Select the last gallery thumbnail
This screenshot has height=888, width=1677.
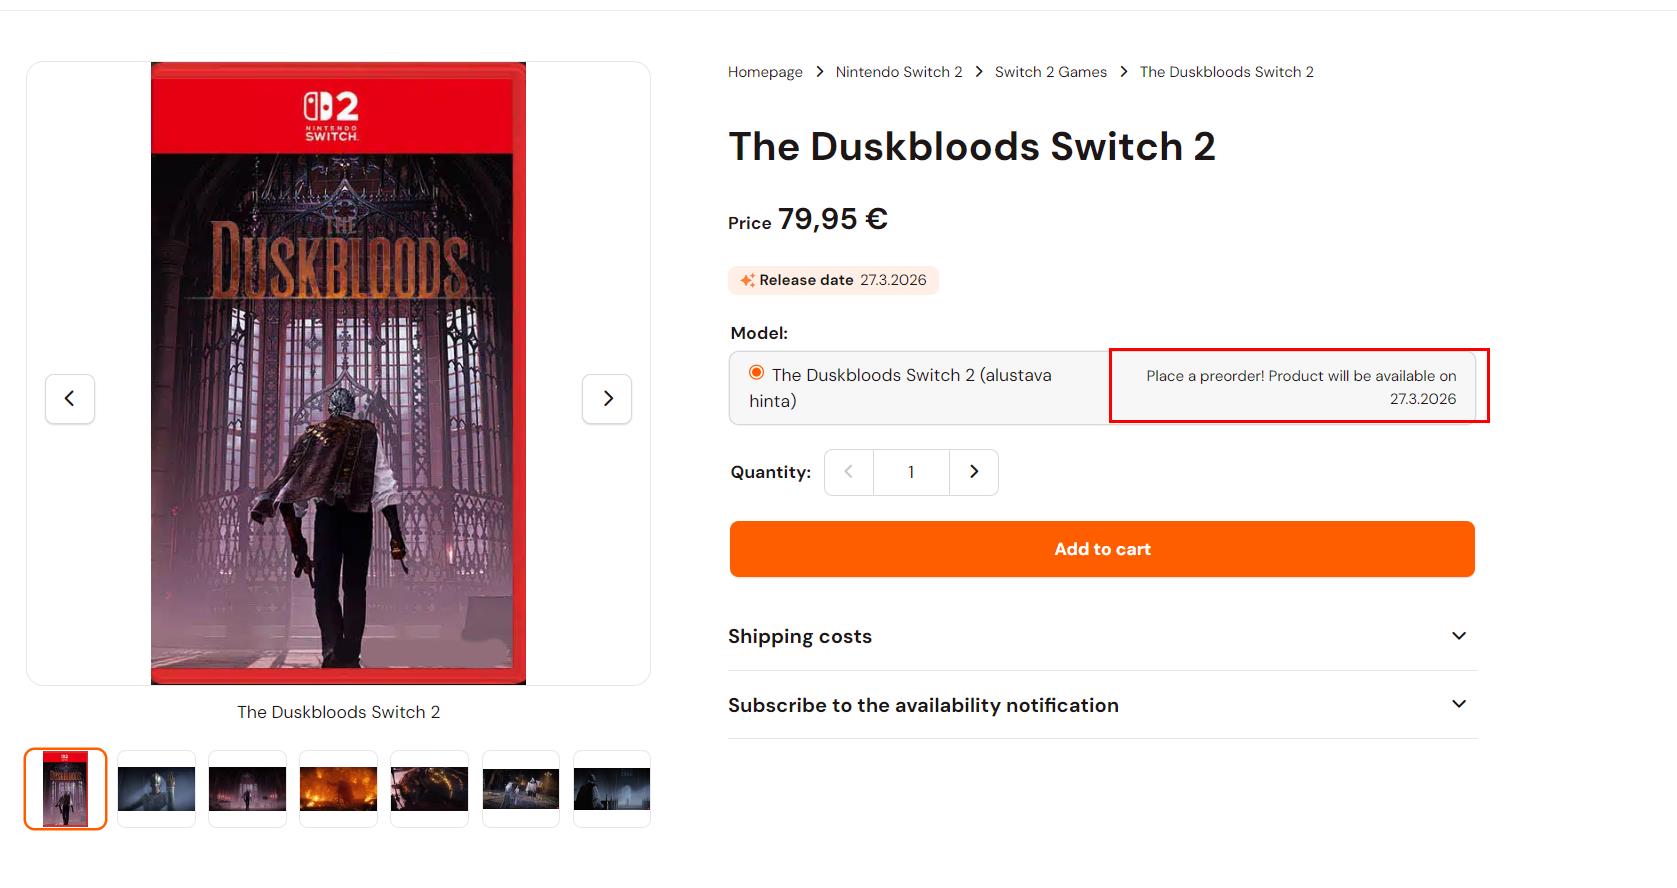coord(612,789)
